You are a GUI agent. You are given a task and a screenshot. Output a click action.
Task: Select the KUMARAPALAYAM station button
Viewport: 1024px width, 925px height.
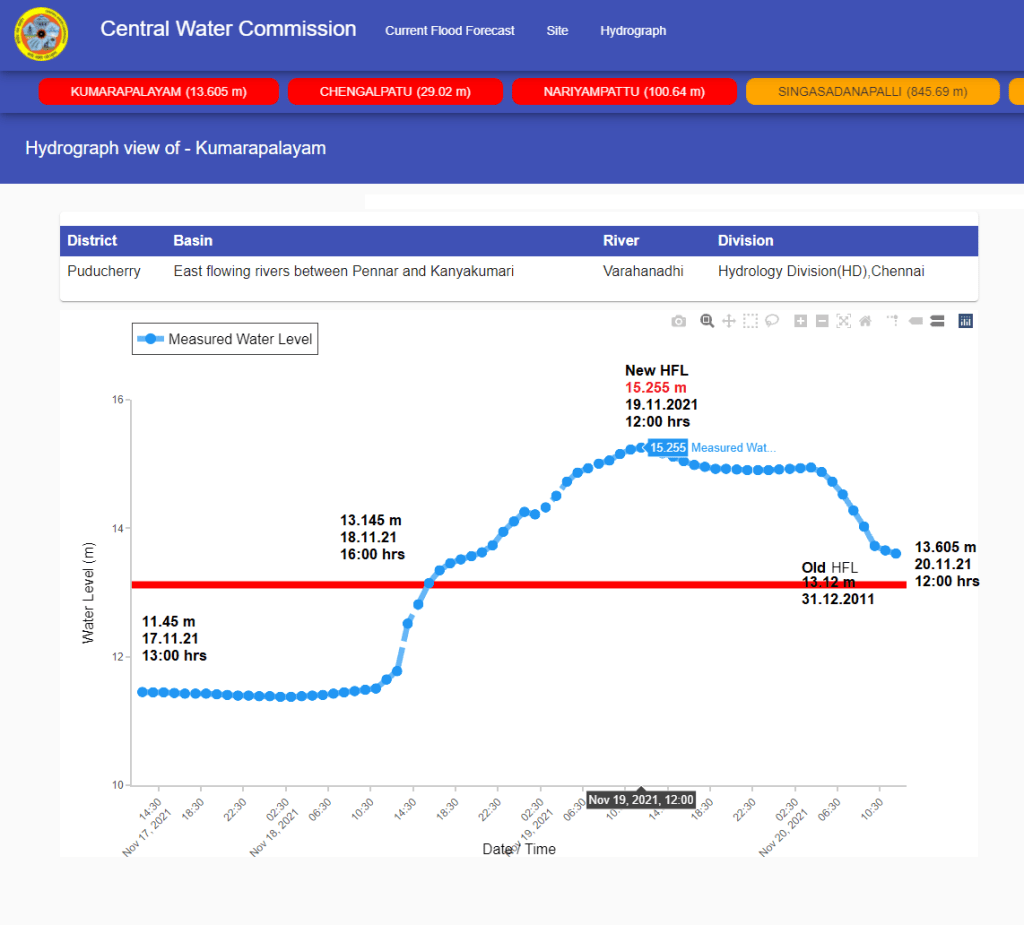click(159, 92)
